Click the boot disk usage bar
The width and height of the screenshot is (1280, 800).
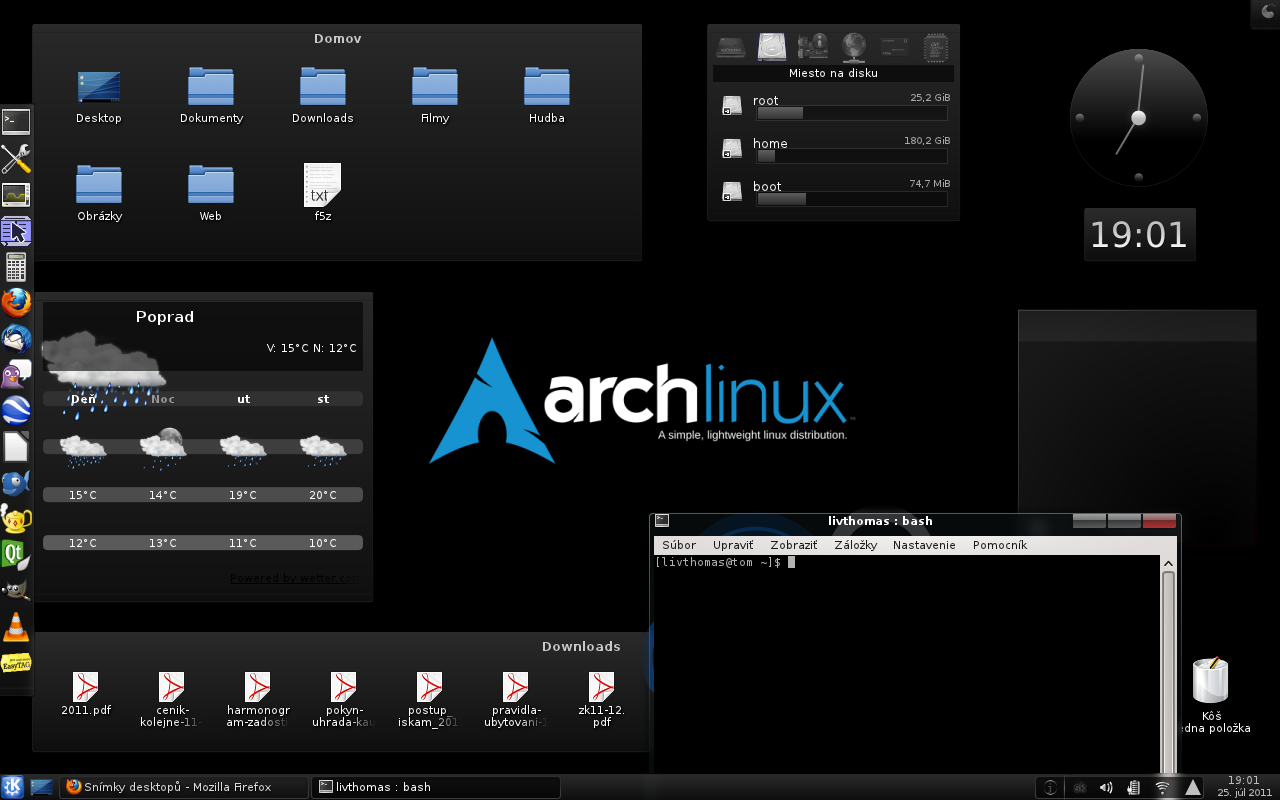click(852, 199)
